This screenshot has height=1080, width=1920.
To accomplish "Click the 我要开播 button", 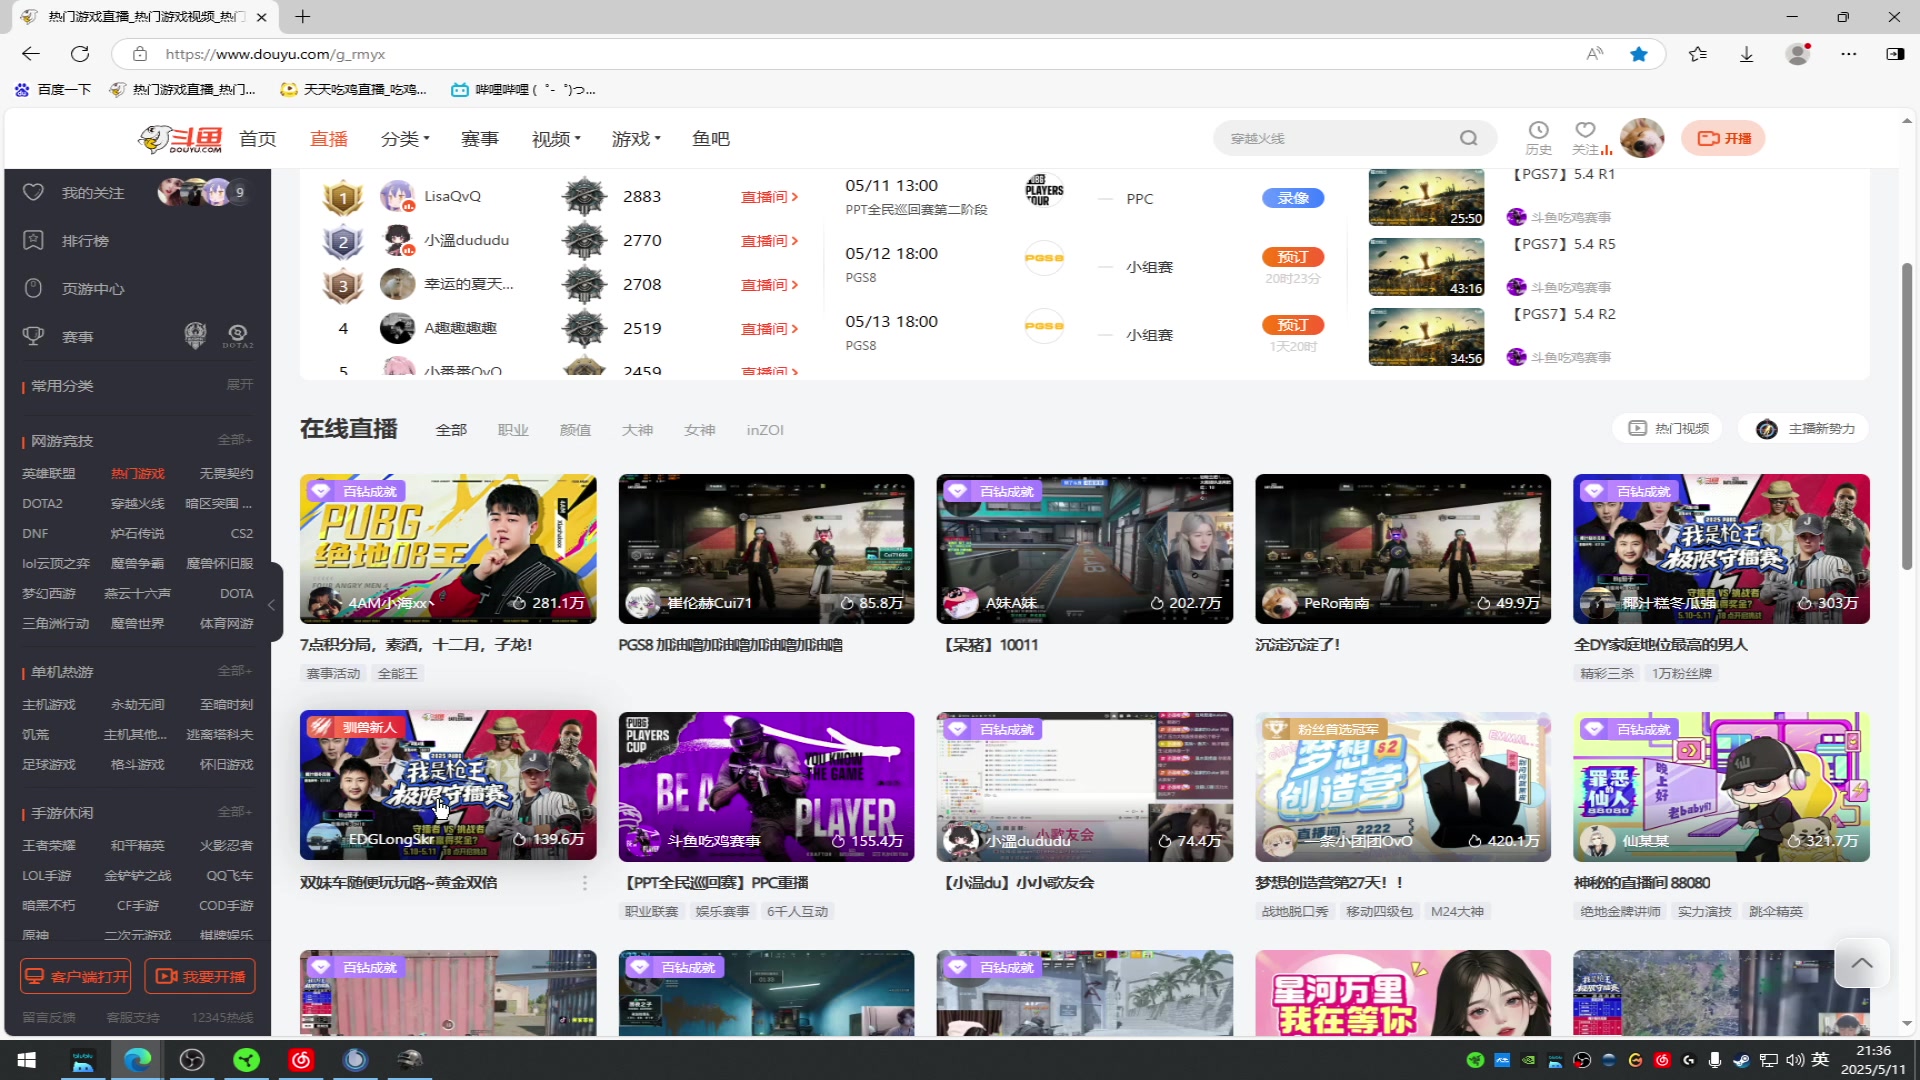I will pos(200,977).
